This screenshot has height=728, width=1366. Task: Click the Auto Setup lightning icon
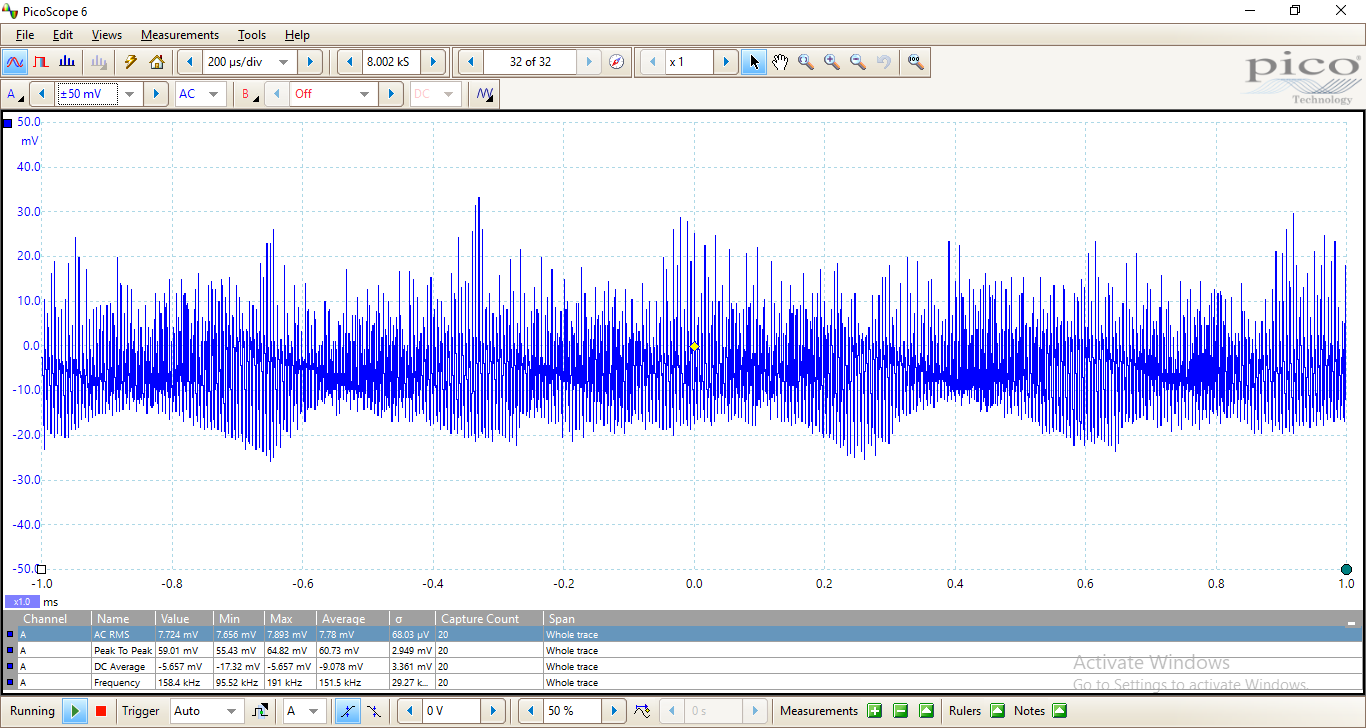[x=130, y=62]
